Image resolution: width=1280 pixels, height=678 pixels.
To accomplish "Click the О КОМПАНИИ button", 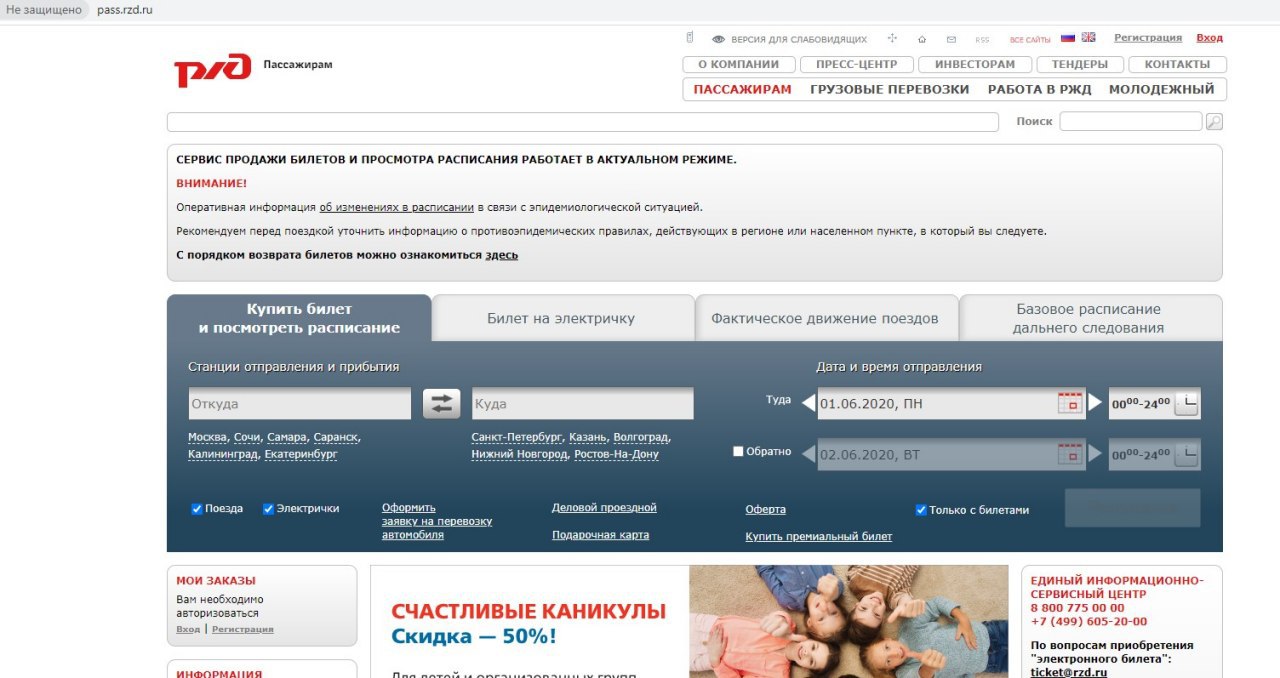I will click(739, 64).
